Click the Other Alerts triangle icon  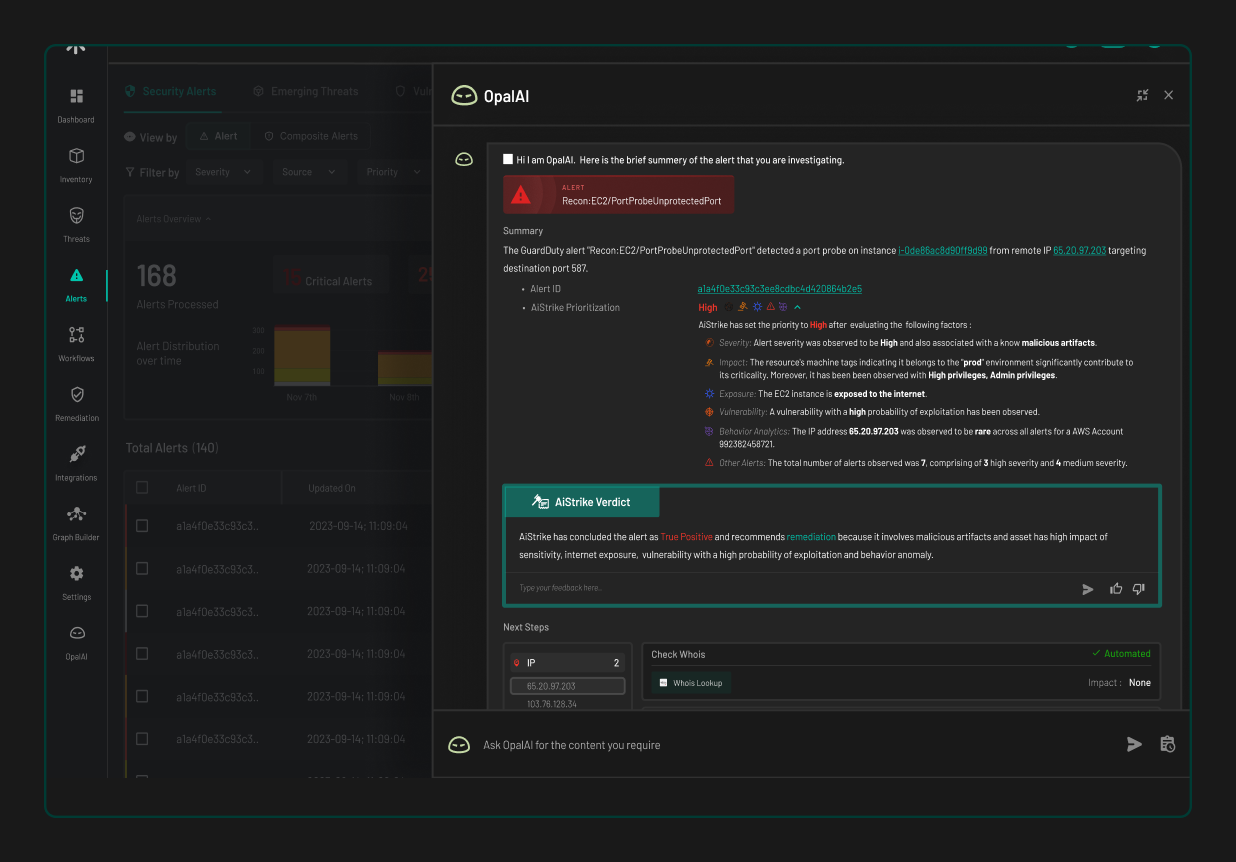point(710,463)
